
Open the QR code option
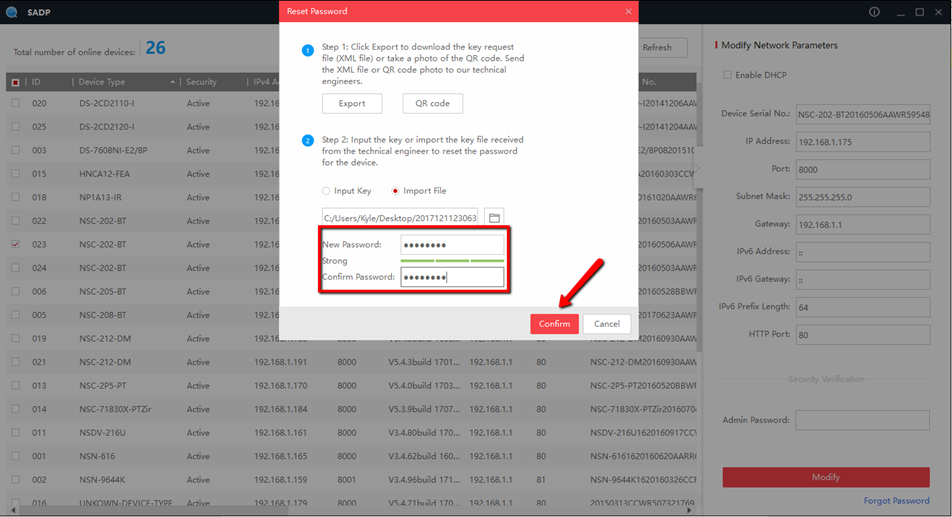click(432, 103)
